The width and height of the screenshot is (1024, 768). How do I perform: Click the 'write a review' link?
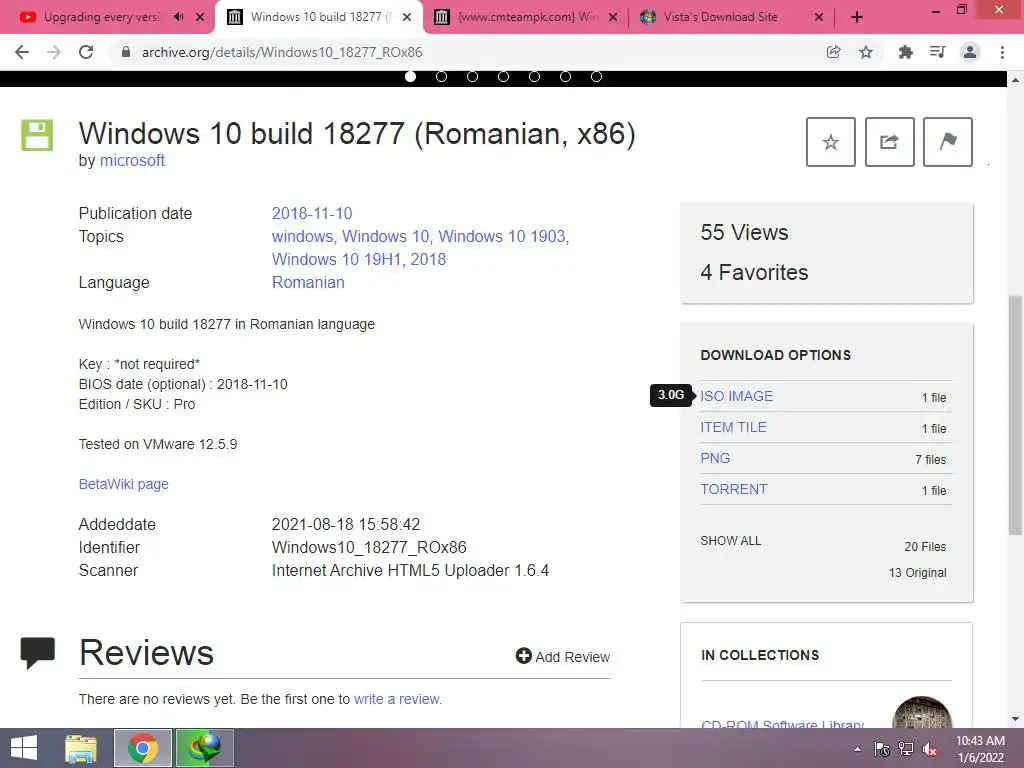397,699
